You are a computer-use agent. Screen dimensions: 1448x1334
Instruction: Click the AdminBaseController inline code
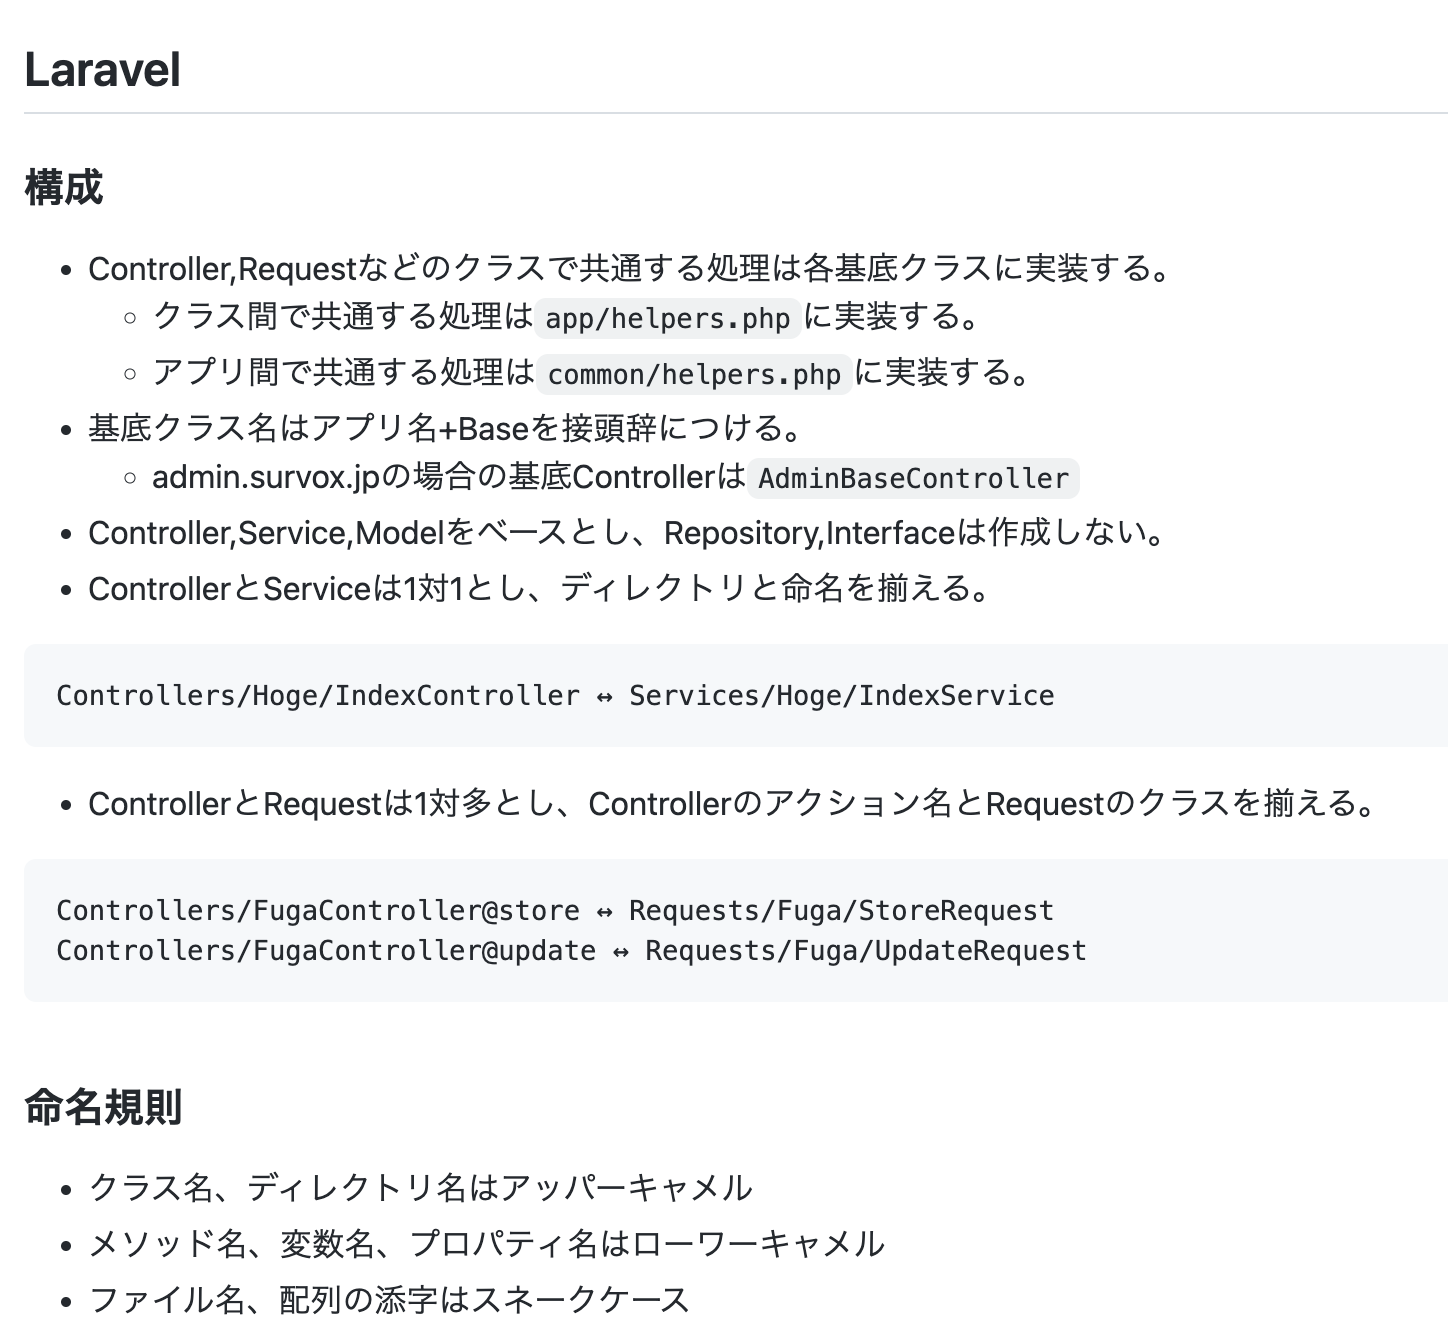click(x=913, y=478)
